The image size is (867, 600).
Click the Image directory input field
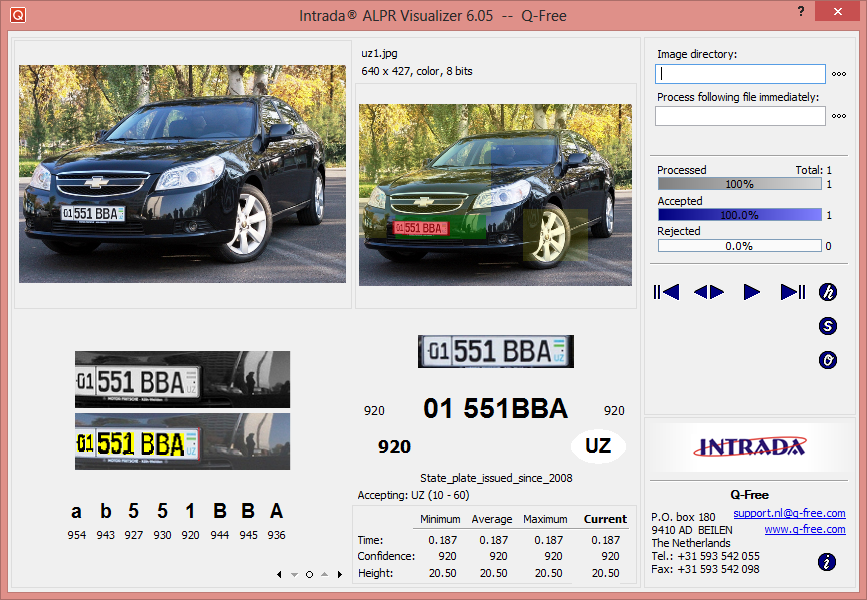click(x=740, y=74)
